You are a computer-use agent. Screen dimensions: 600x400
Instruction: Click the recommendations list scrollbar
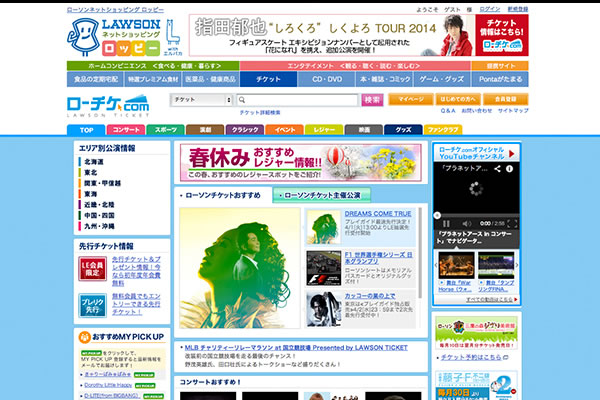click(420, 253)
